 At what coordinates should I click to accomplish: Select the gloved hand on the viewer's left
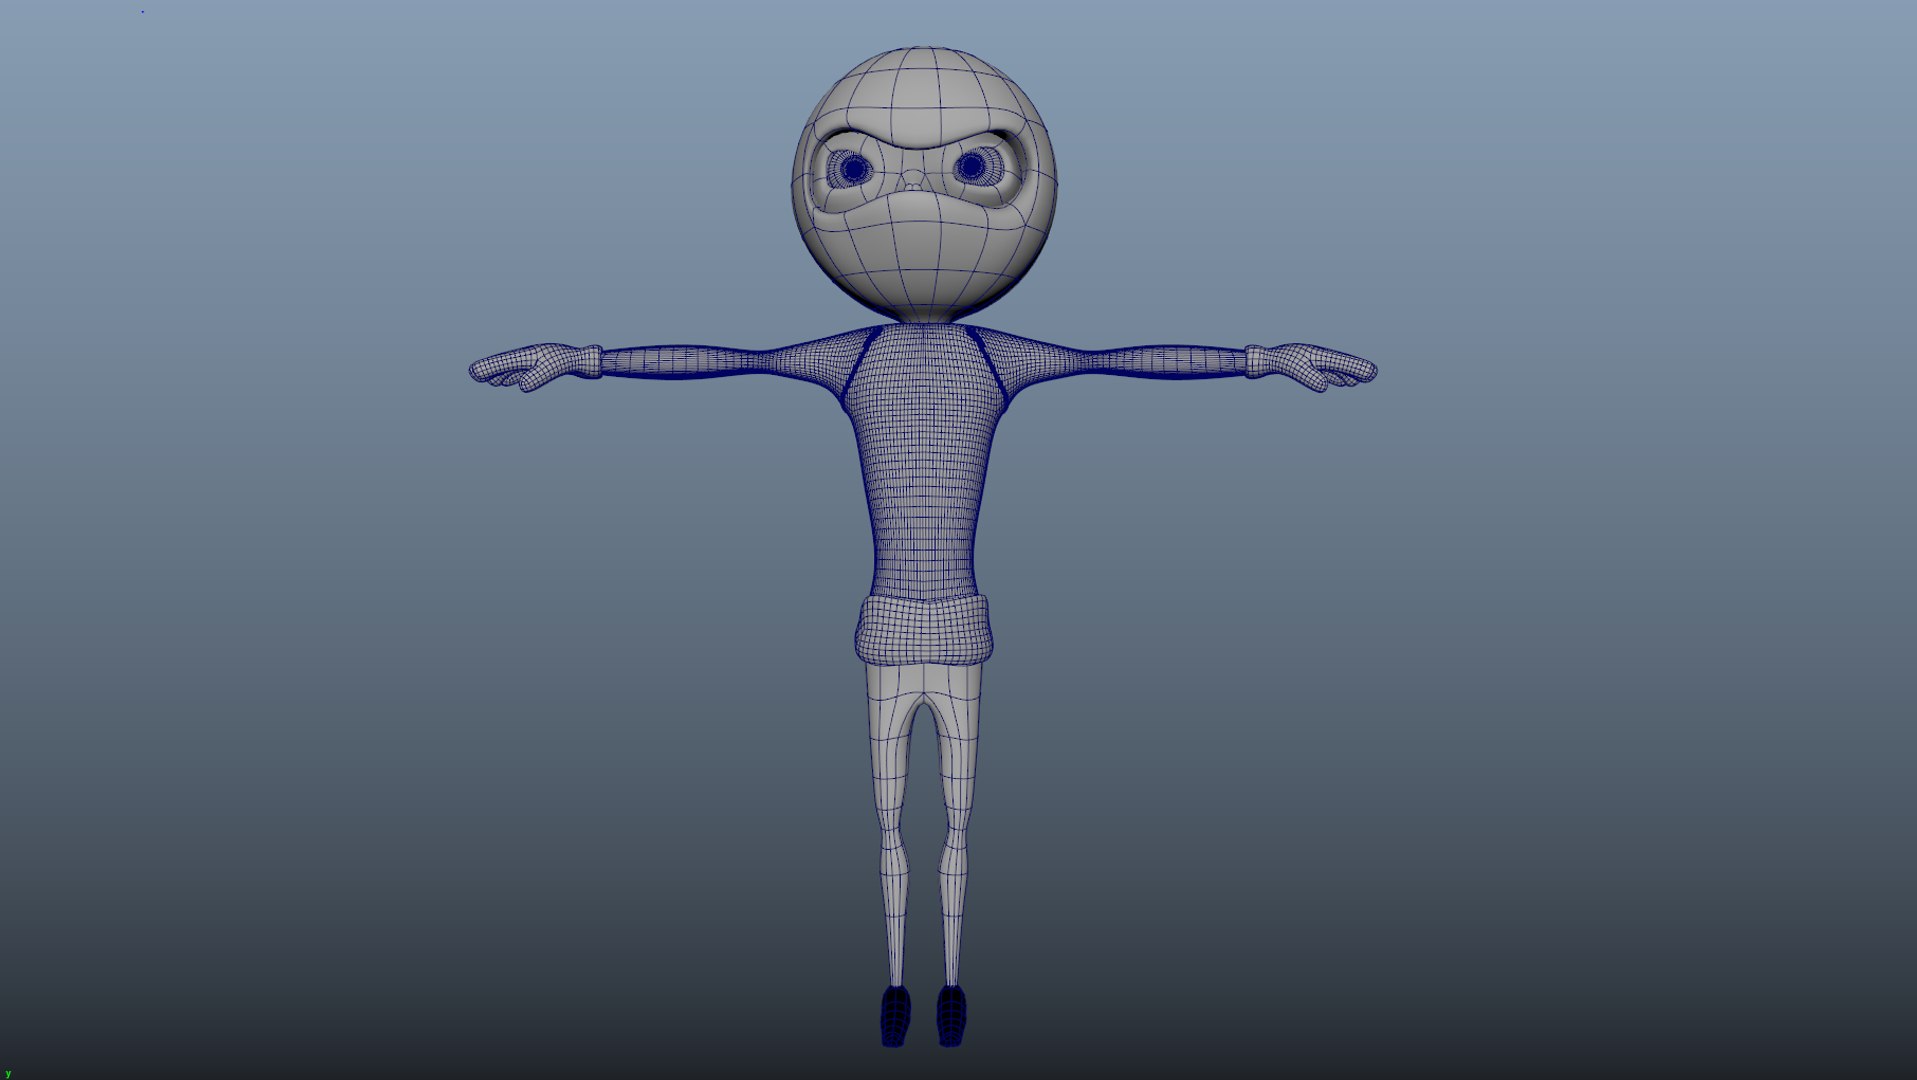tap(535, 366)
